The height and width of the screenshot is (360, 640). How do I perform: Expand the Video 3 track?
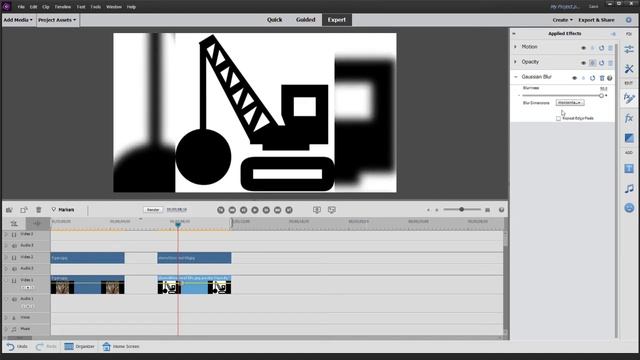[6, 234]
